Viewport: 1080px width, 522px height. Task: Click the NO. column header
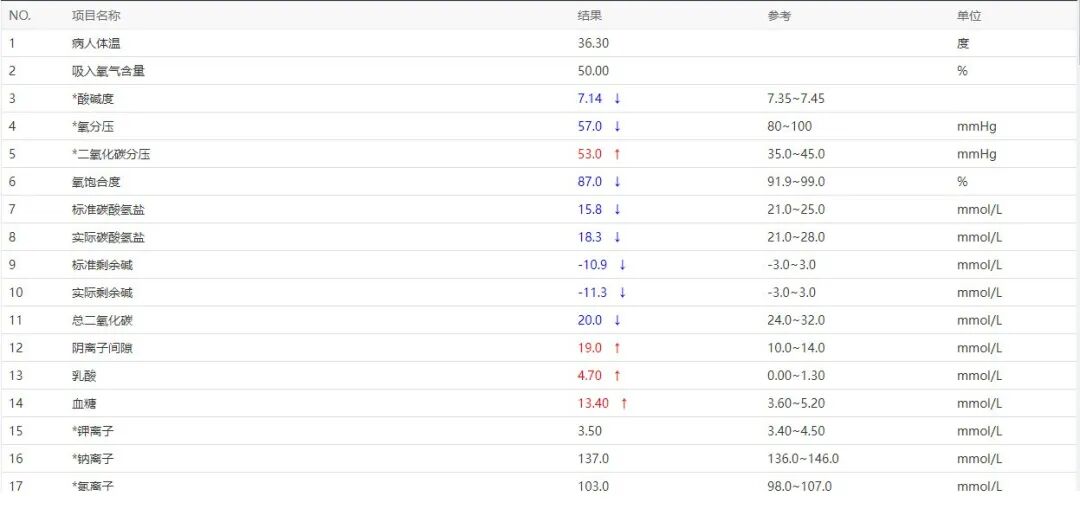[20, 16]
